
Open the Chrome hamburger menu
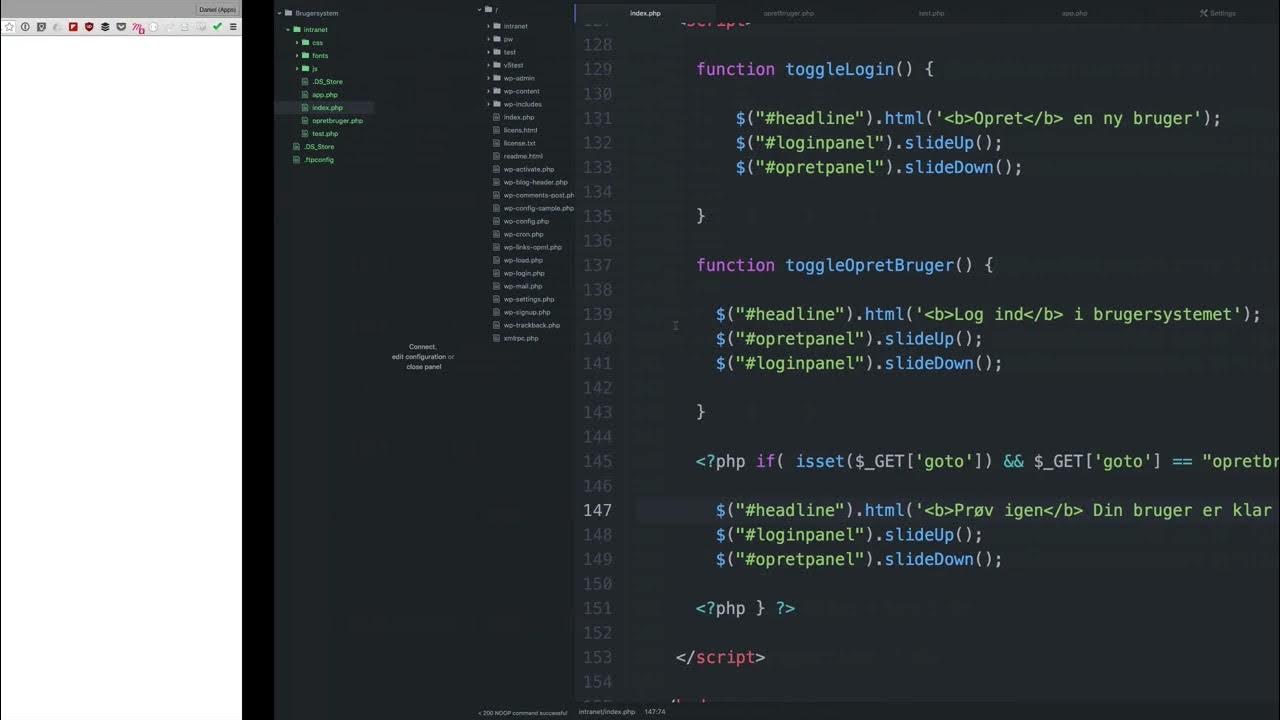point(233,27)
